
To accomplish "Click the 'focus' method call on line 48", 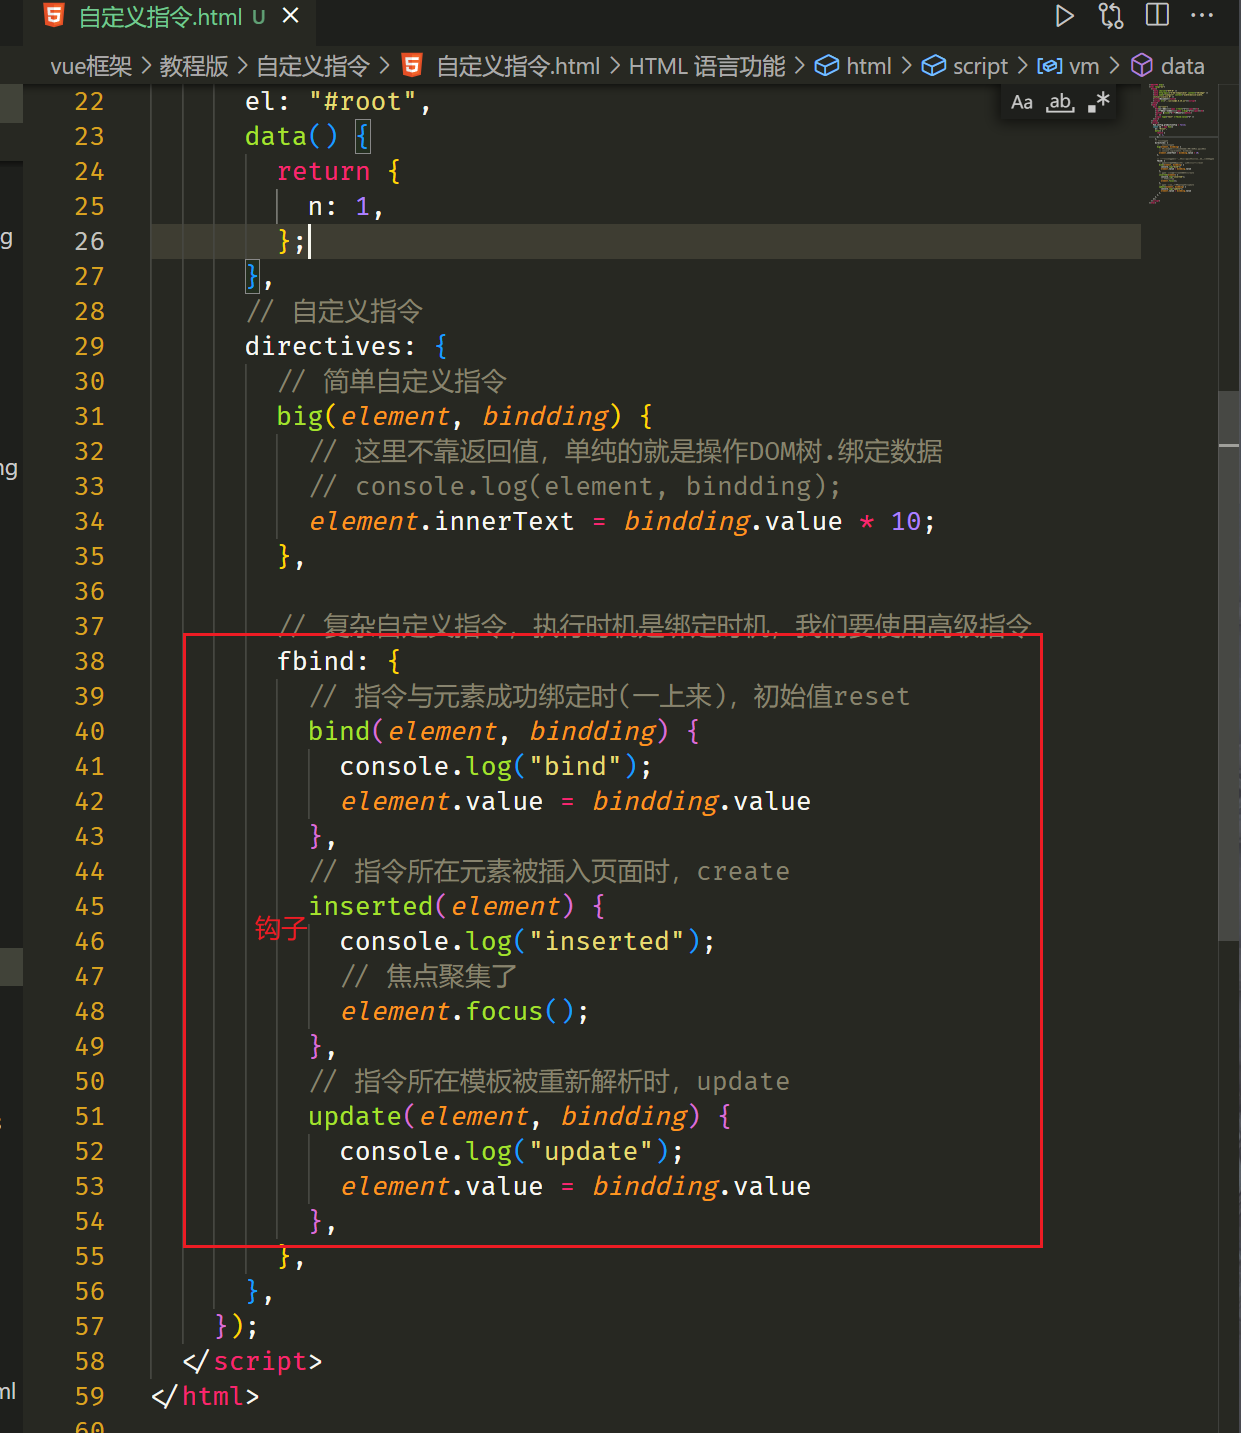I will point(504,1011).
